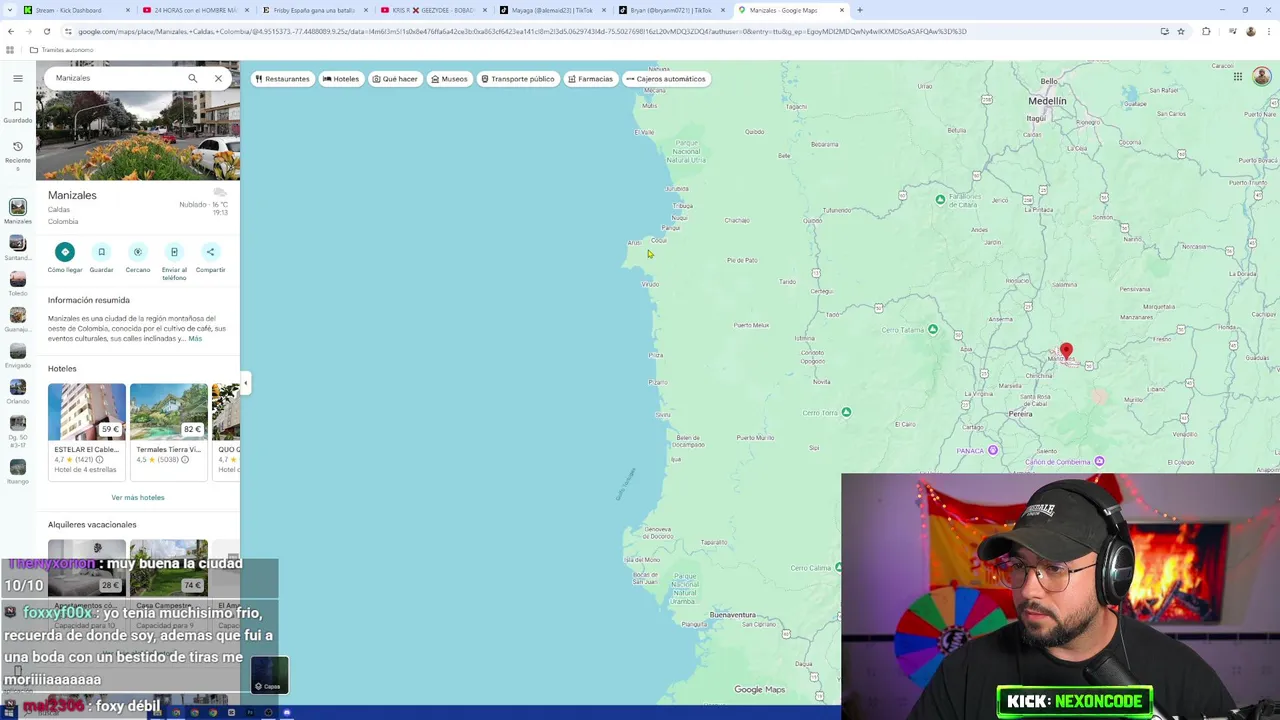The height and width of the screenshot is (720, 1280).
Task: Click the PANACA attraction marker
Action: click(992, 450)
